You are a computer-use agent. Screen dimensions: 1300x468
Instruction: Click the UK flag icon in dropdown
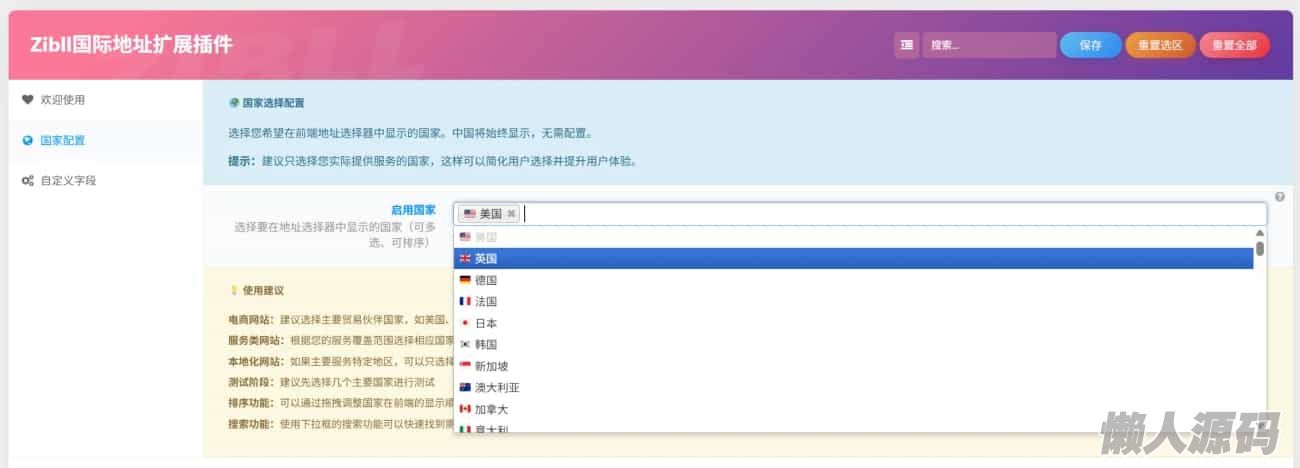click(465, 258)
